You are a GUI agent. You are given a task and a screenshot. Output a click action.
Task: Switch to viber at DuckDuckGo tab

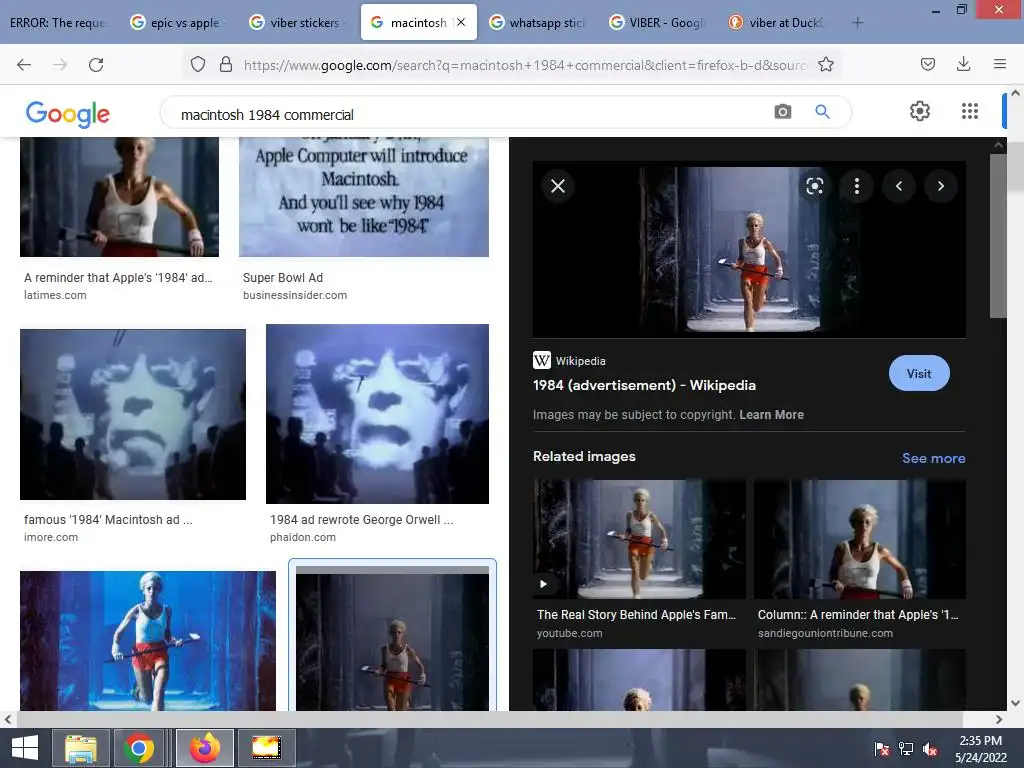(777, 22)
